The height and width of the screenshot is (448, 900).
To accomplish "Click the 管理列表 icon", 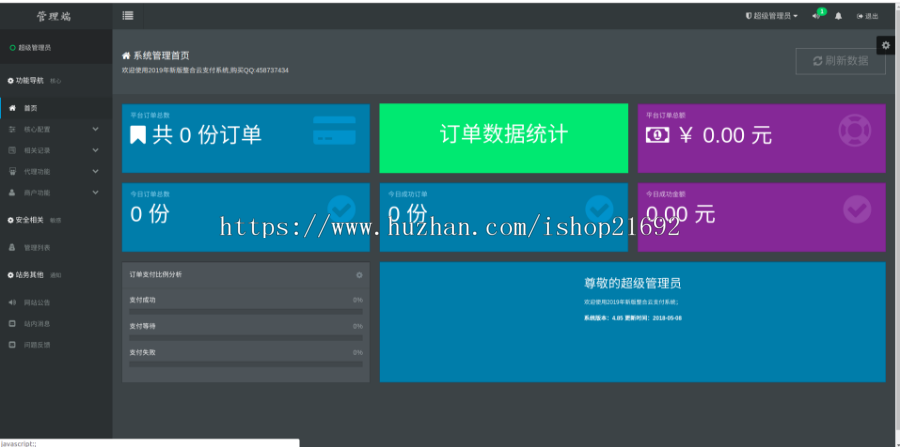I will click(x=13, y=248).
